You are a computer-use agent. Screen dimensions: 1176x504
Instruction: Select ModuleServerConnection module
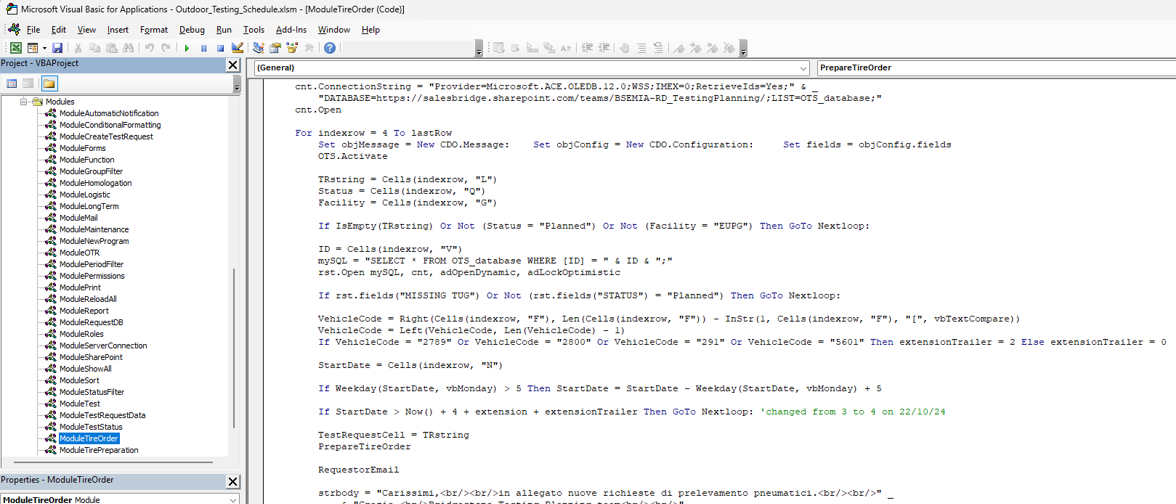point(103,346)
